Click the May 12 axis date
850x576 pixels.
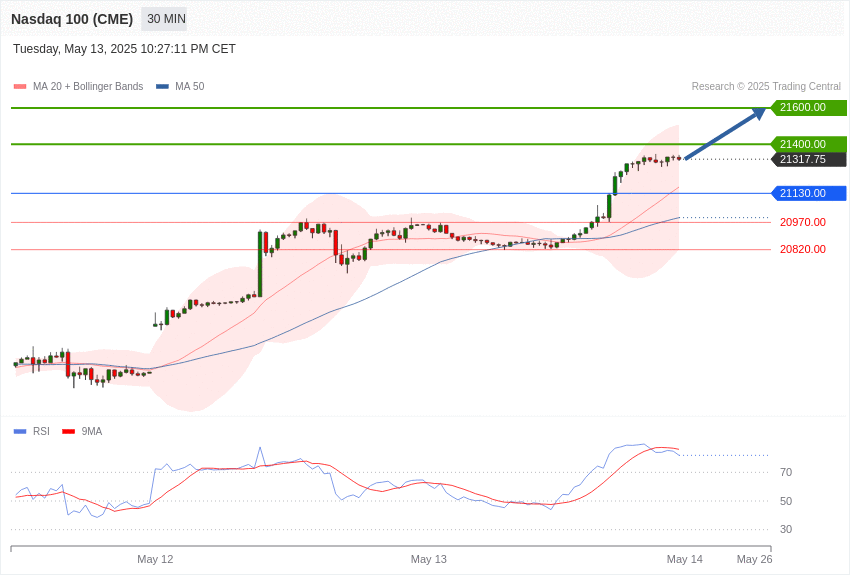(155, 559)
